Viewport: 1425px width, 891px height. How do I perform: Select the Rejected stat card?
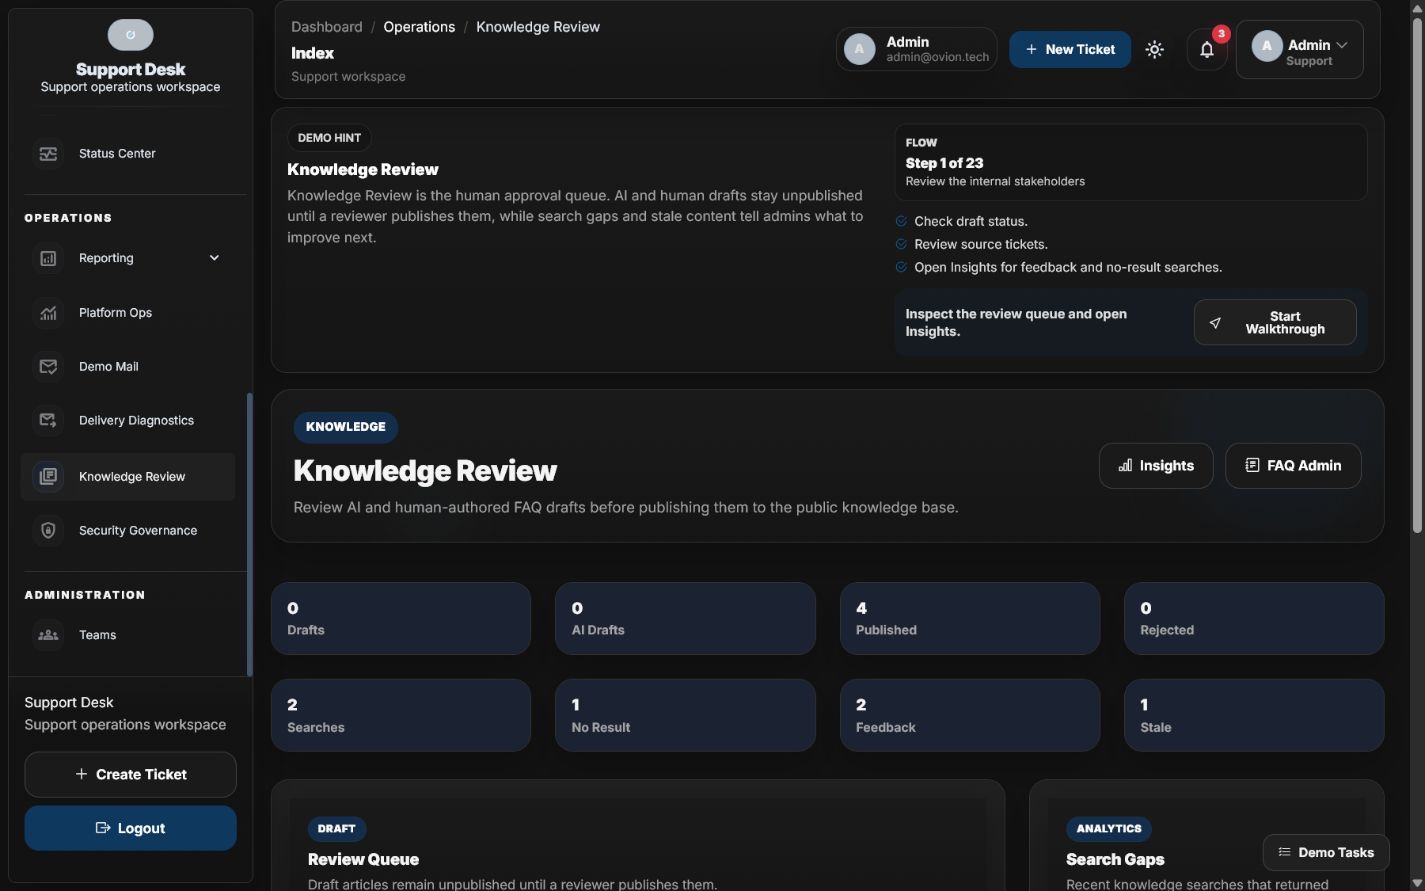click(x=1254, y=619)
